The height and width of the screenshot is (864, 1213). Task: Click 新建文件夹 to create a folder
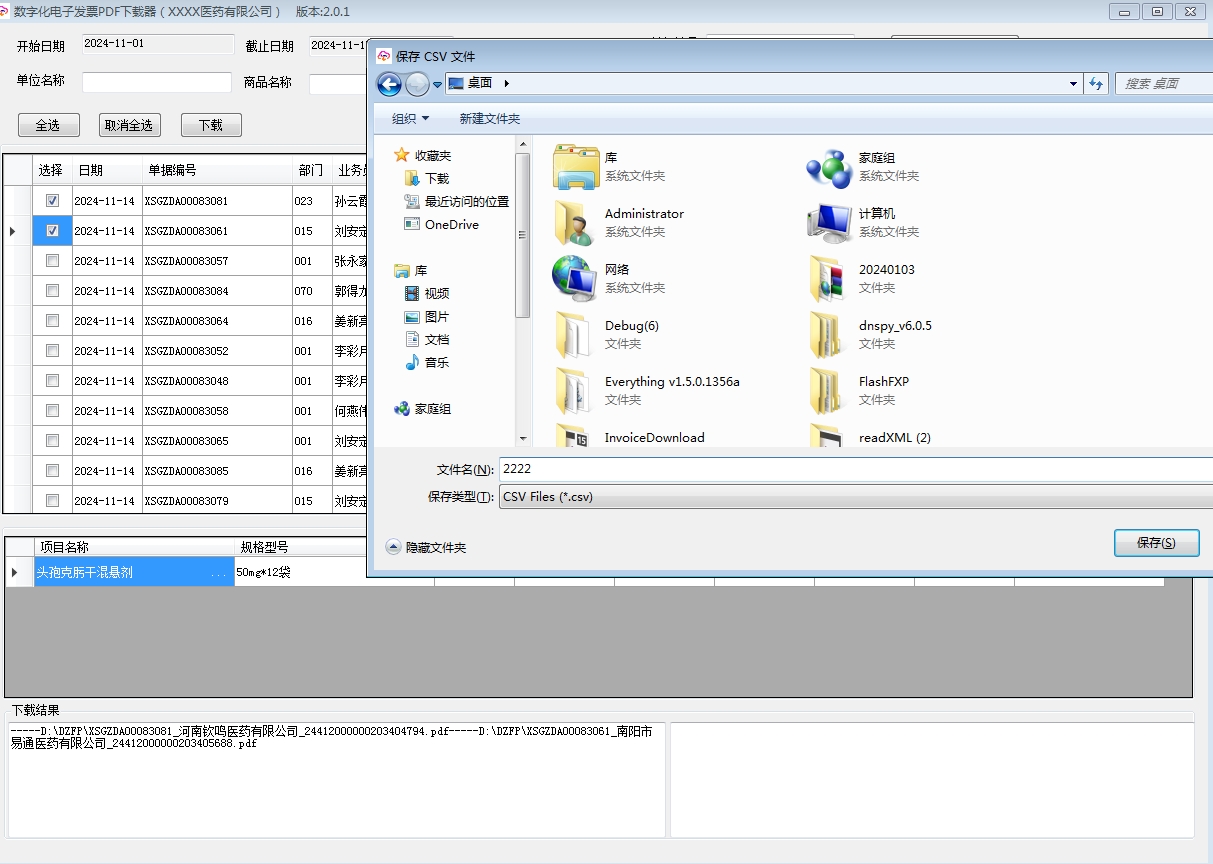point(489,118)
